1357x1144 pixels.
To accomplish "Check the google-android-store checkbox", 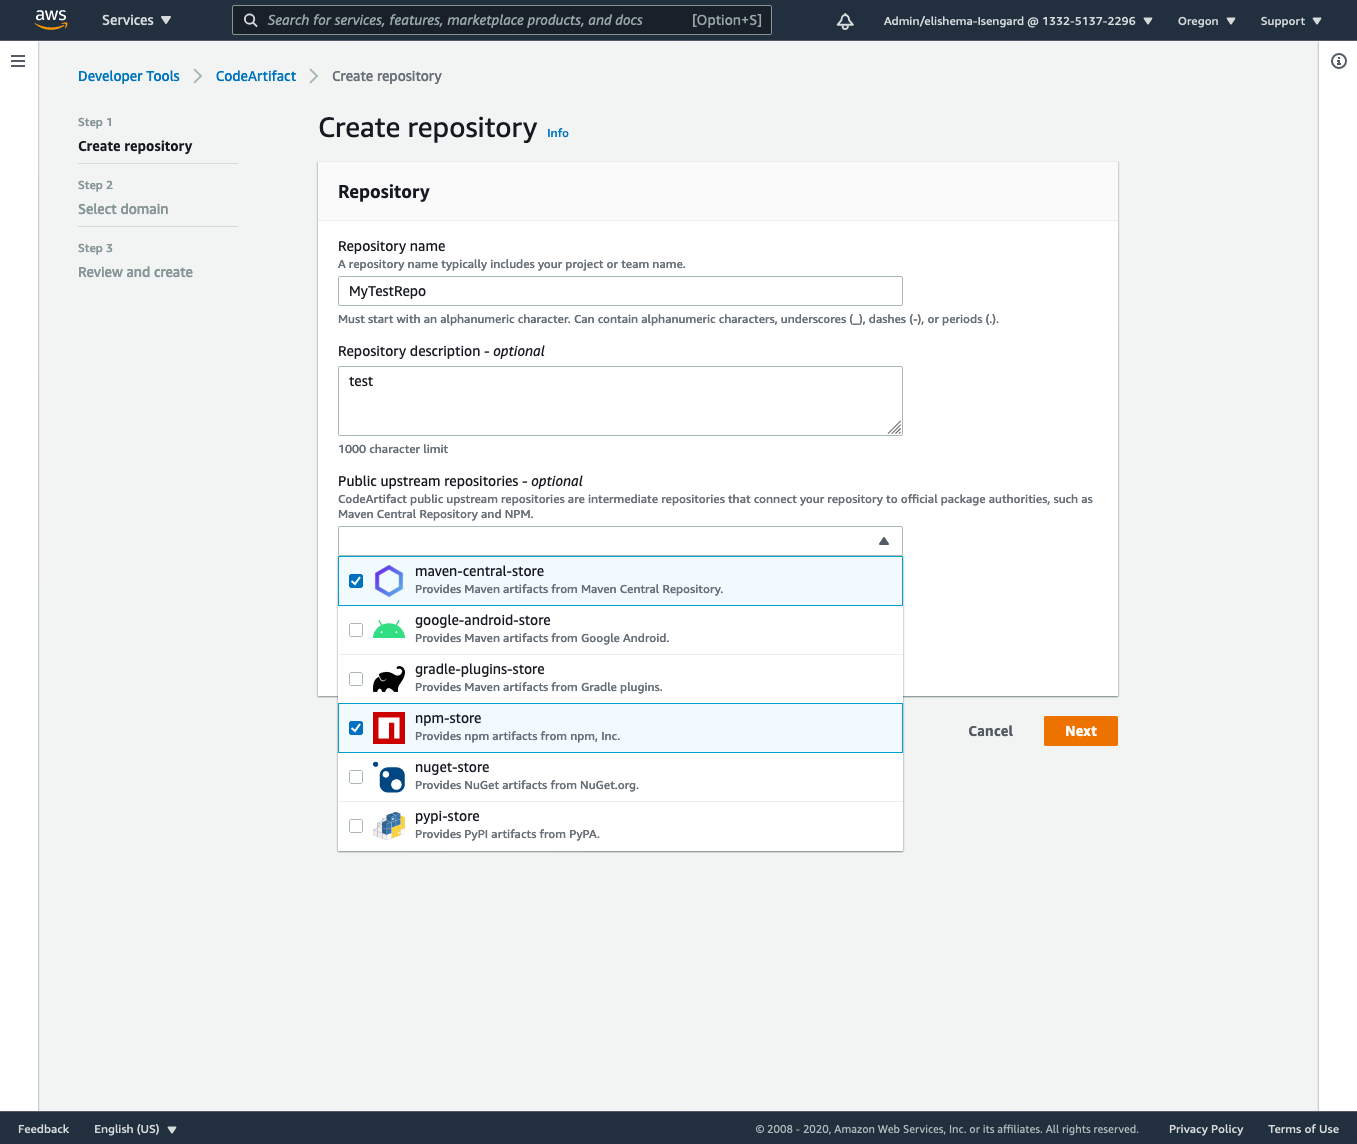I will click(356, 630).
